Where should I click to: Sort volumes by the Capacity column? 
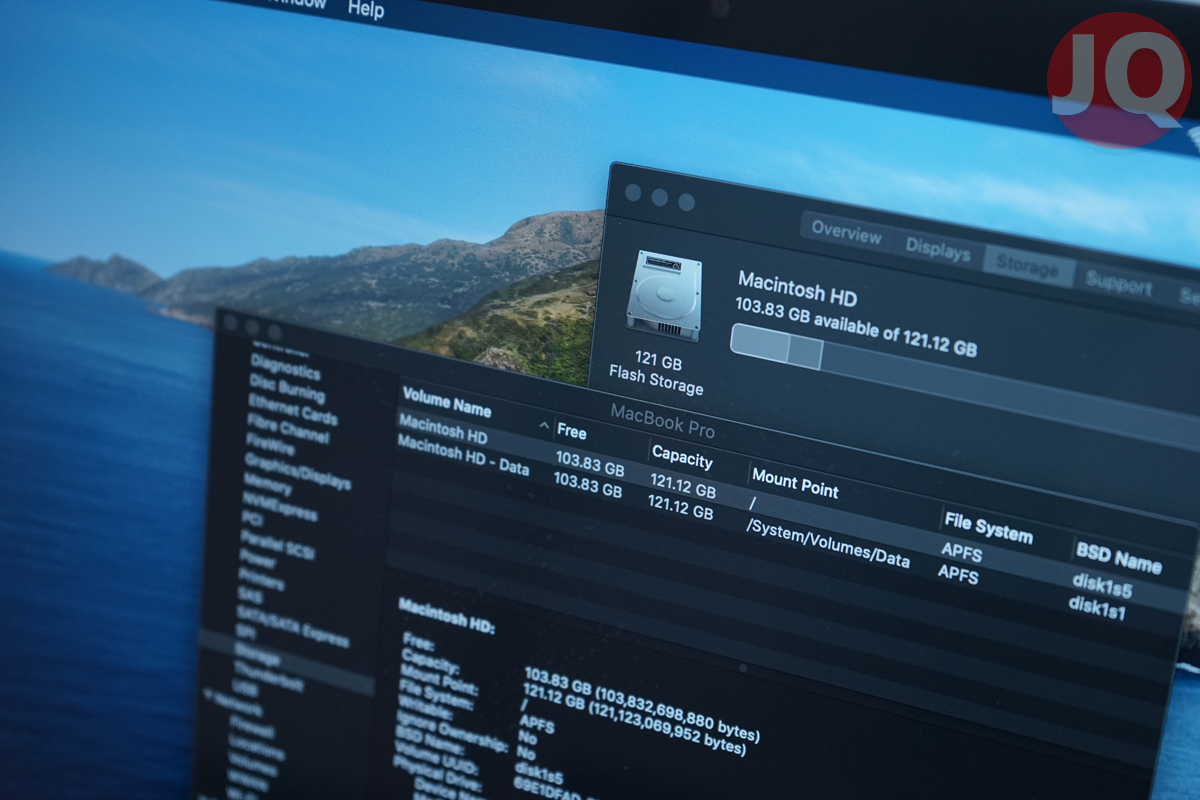683,456
